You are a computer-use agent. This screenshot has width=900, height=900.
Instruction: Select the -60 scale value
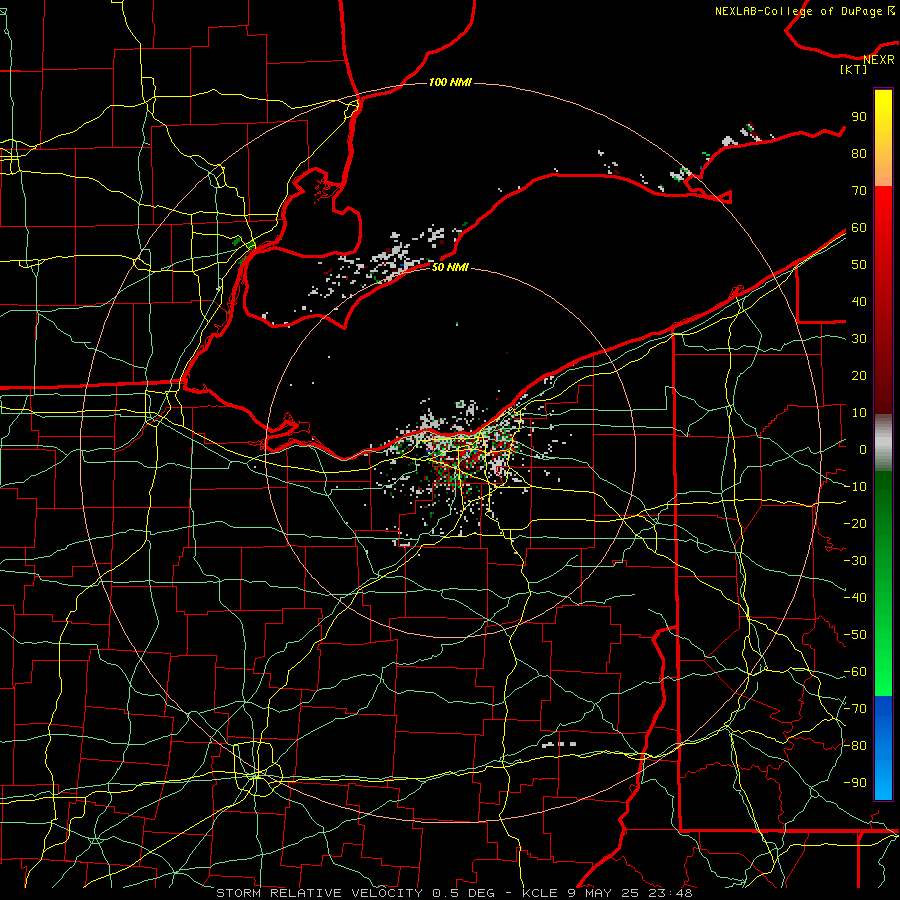coord(855,672)
